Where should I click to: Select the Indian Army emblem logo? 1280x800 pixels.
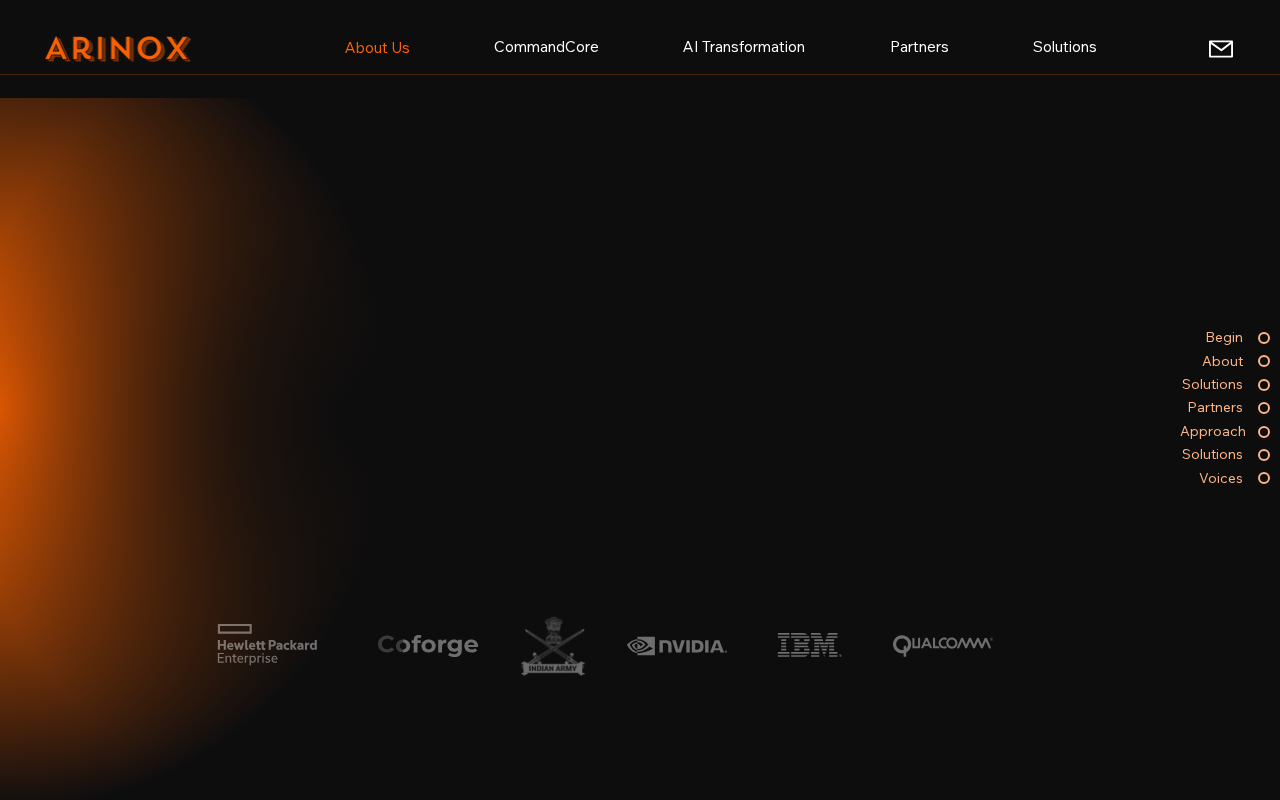[553, 646]
